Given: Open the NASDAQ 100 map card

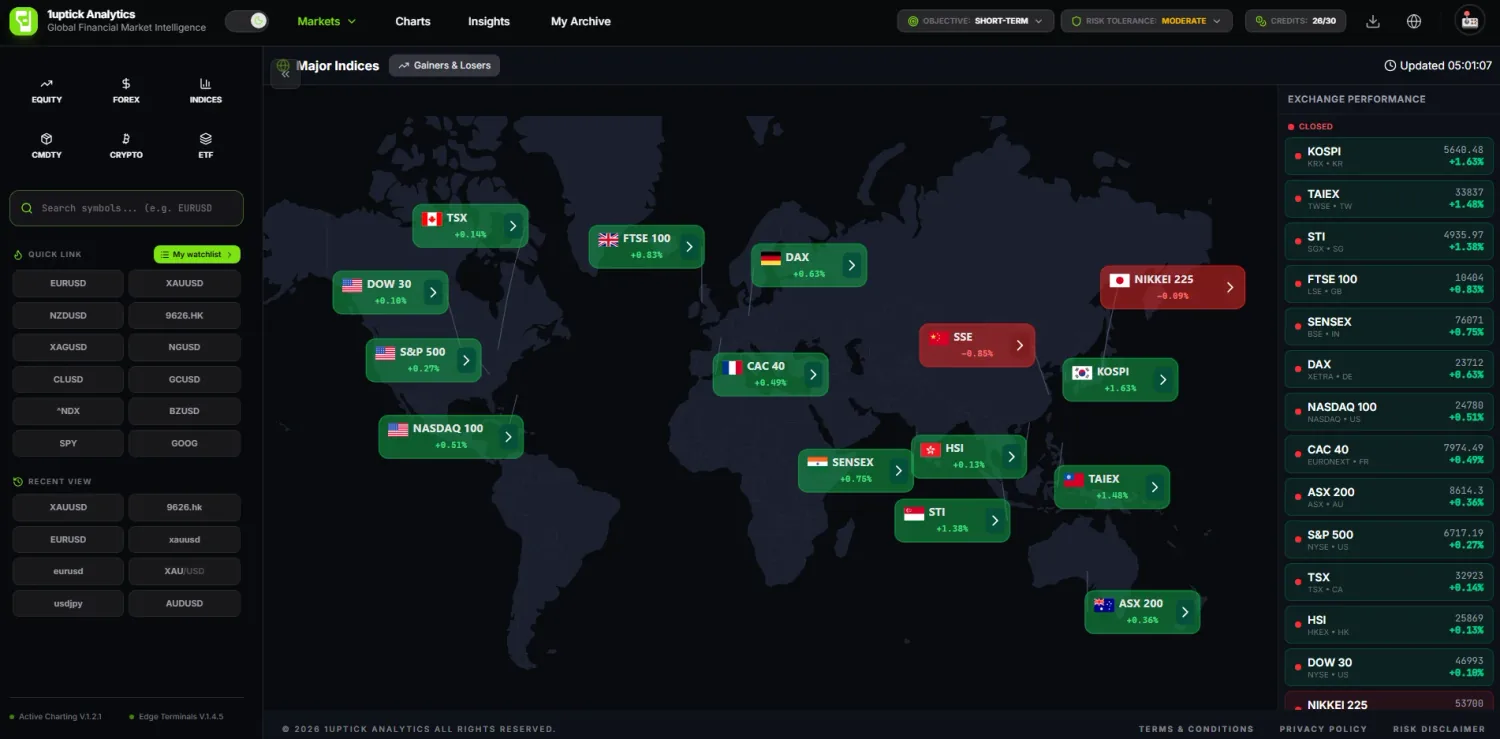Looking at the screenshot, I should (x=451, y=437).
